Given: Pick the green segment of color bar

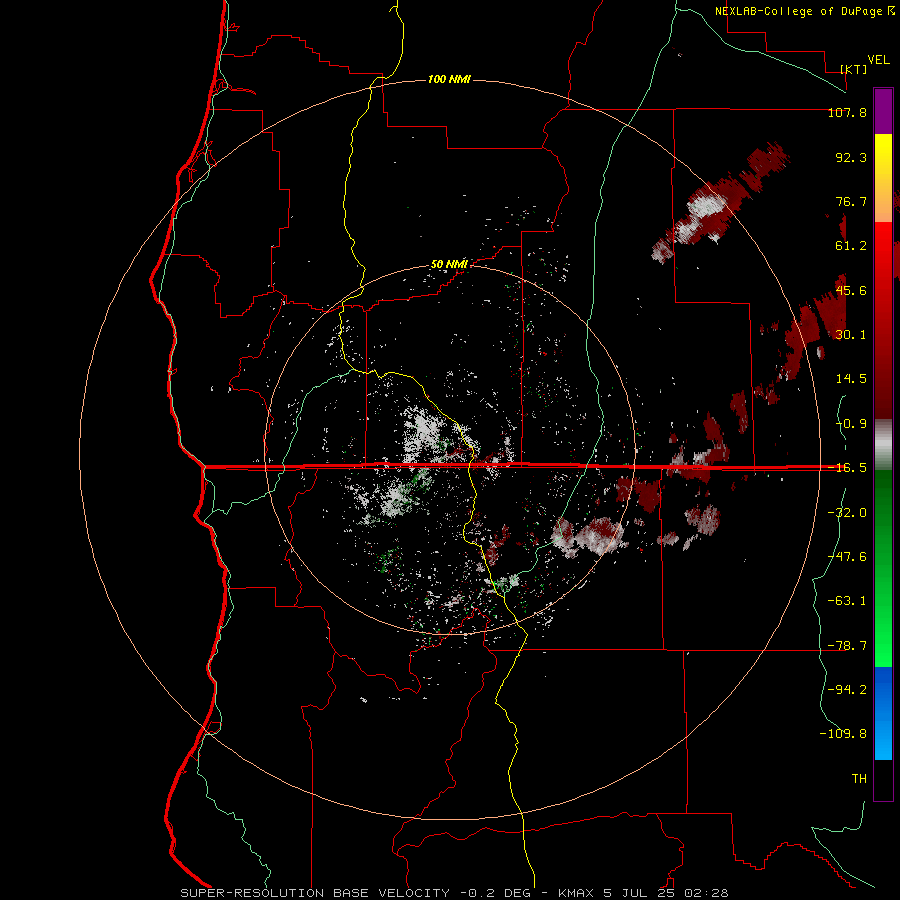Looking at the screenshot, I should click(883, 568).
